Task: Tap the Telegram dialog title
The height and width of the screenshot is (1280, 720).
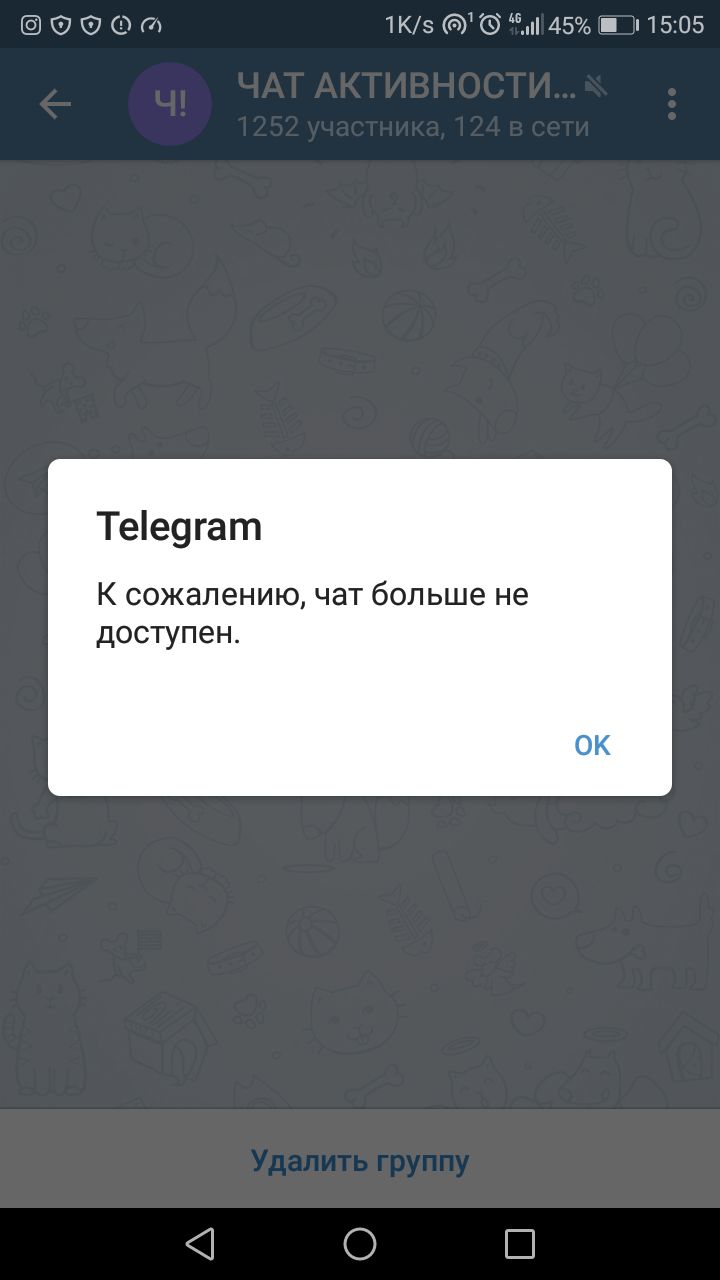Action: point(179,526)
